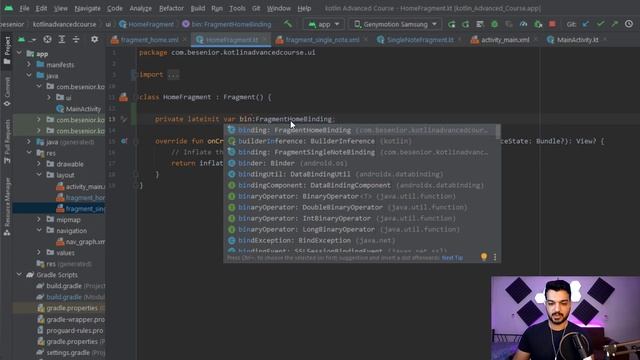Open gradle-wrapper.properties file

pos(71,319)
